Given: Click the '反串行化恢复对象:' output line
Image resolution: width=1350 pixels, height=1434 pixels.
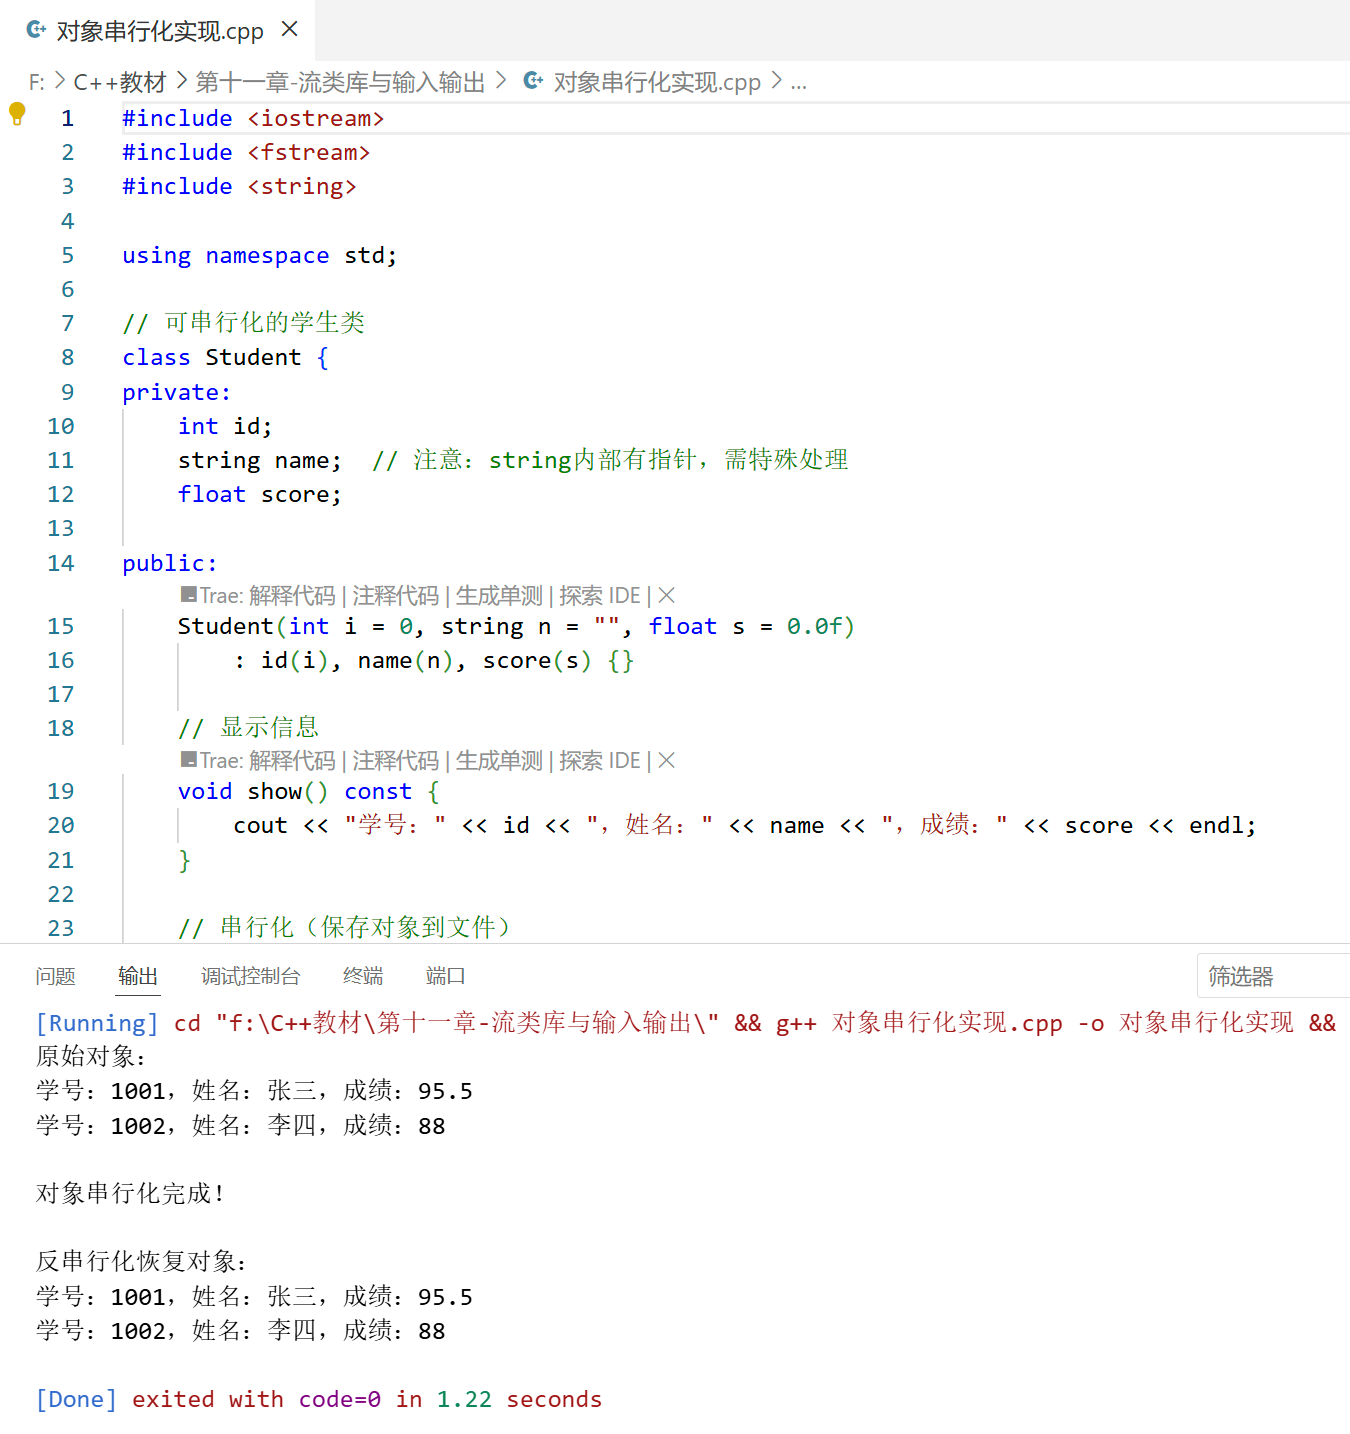Looking at the screenshot, I should pyautogui.click(x=142, y=1261).
